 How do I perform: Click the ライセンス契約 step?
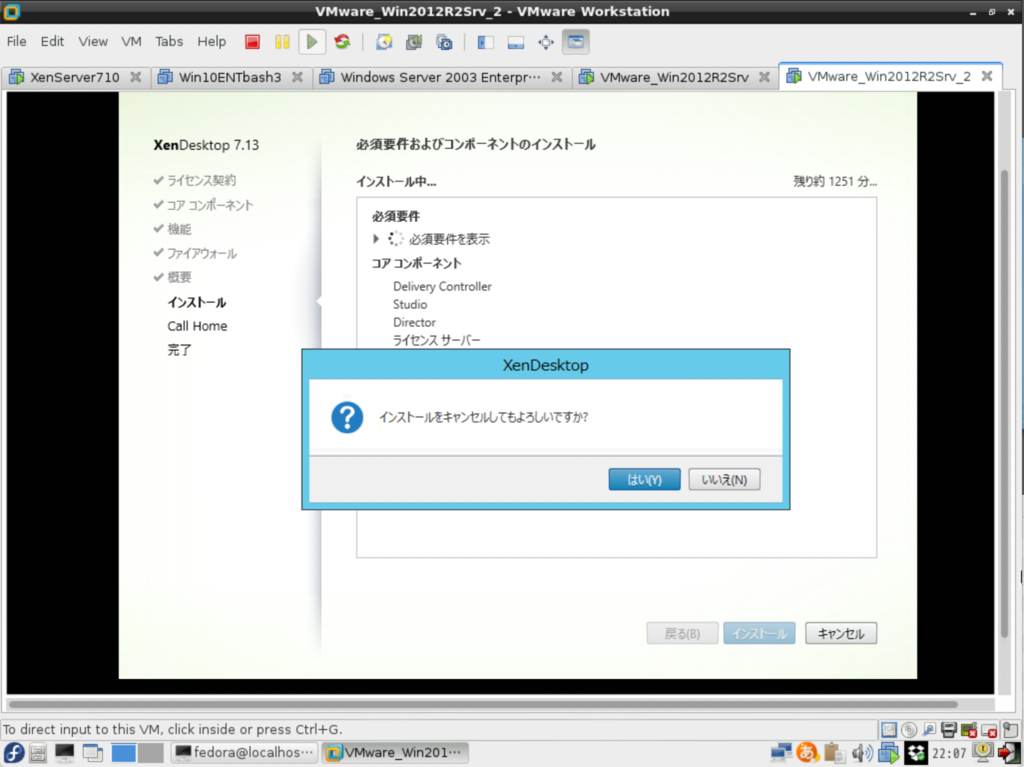(x=201, y=180)
